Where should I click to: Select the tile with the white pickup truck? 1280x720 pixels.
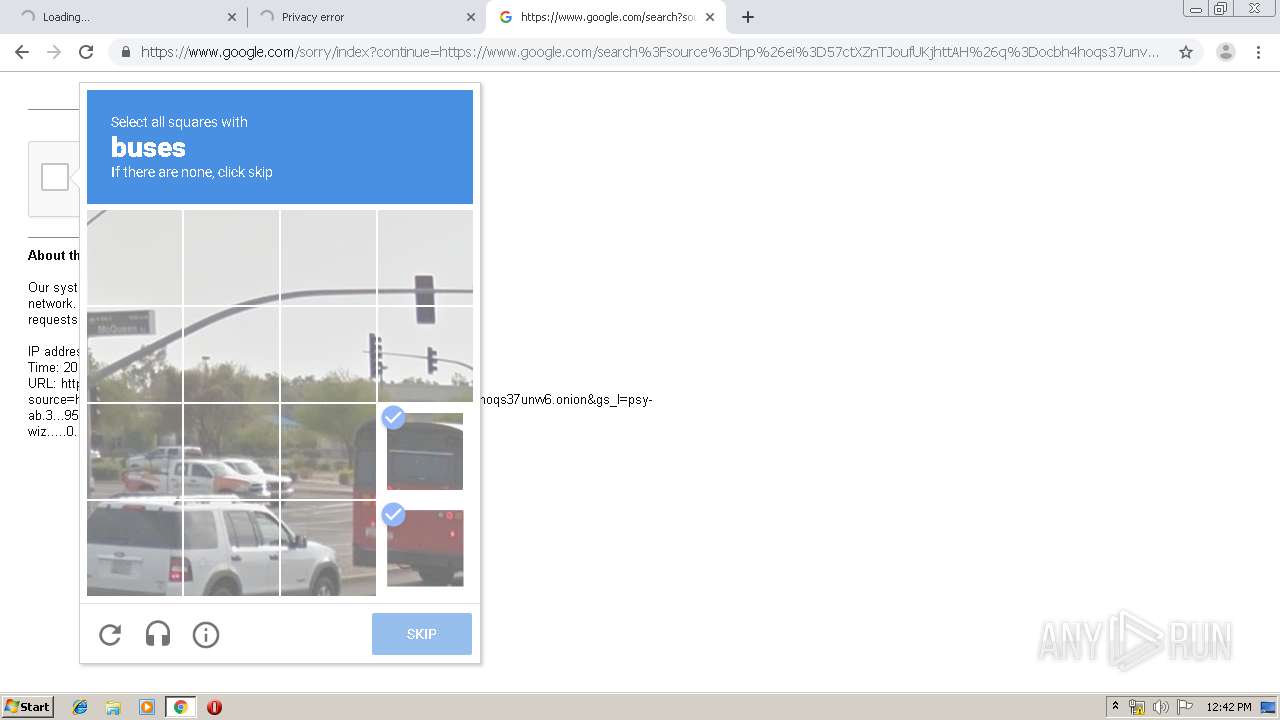[x=231, y=451]
